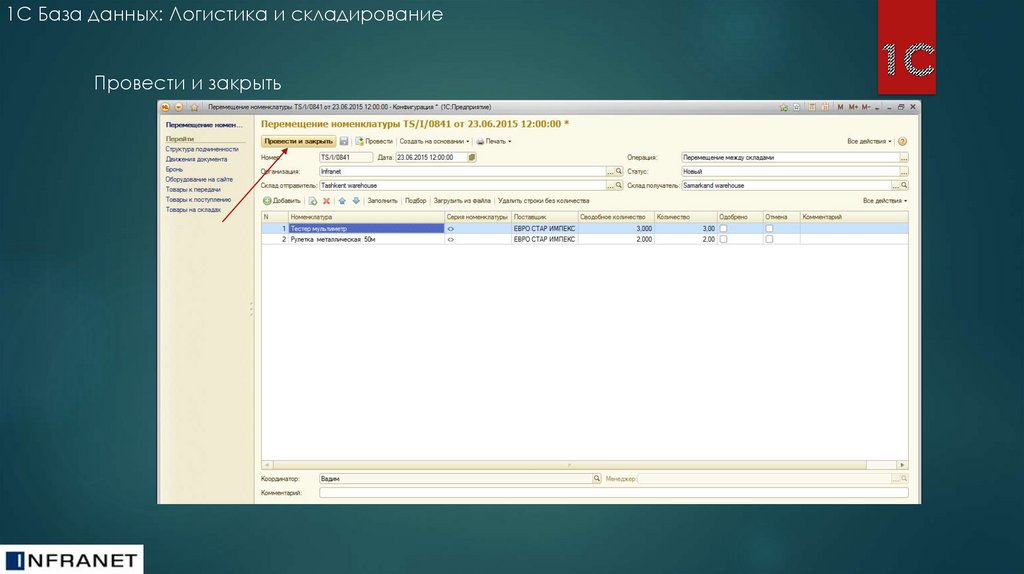Viewport: 1024px width, 574px height.
Task: Click the Провести post button
Action: pyautogui.click(x=374, y=141)
